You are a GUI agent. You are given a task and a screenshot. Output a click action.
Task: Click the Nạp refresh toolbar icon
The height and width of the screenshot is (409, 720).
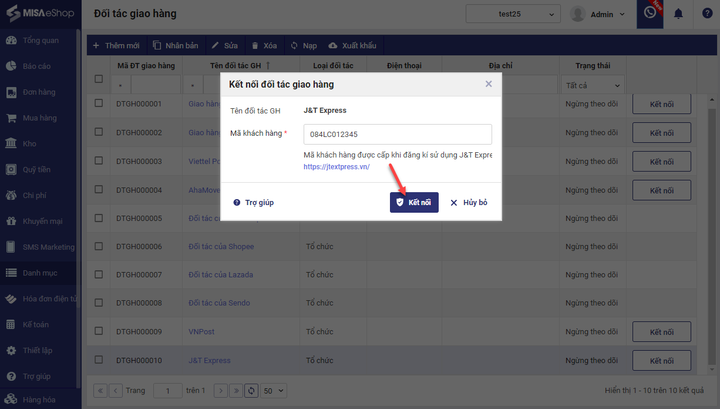tap(303, 46)
